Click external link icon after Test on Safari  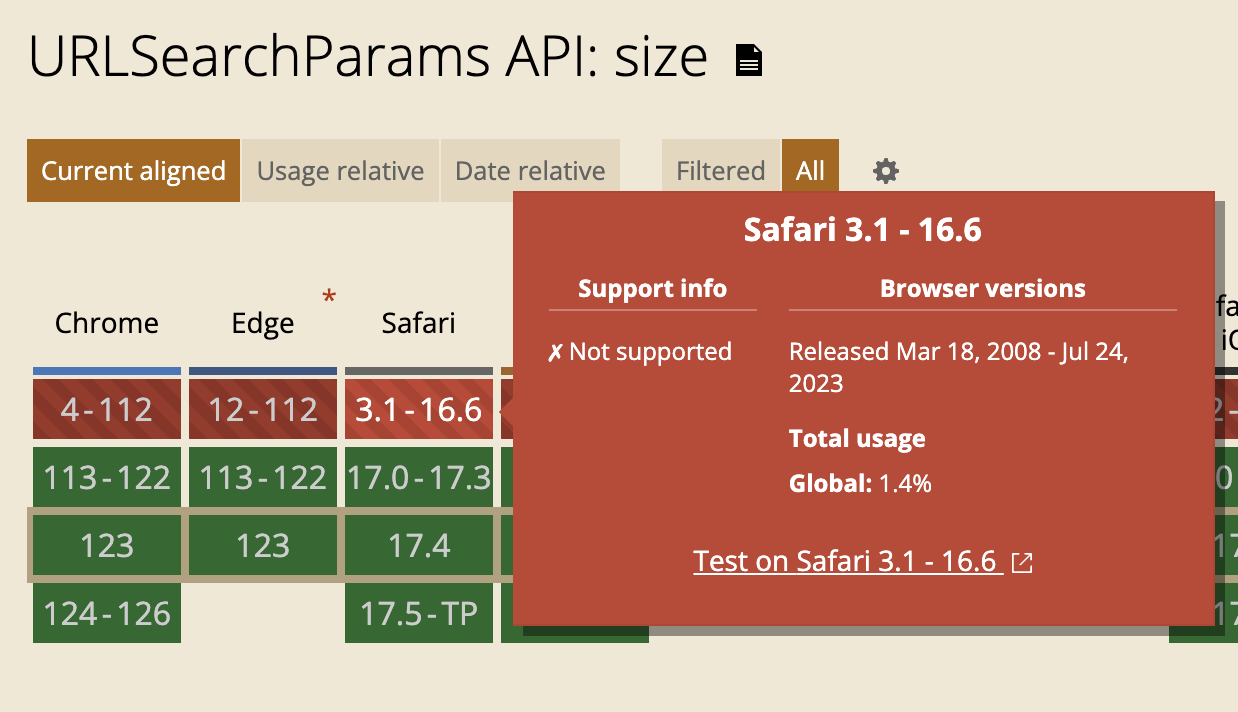coord(1022,563)
